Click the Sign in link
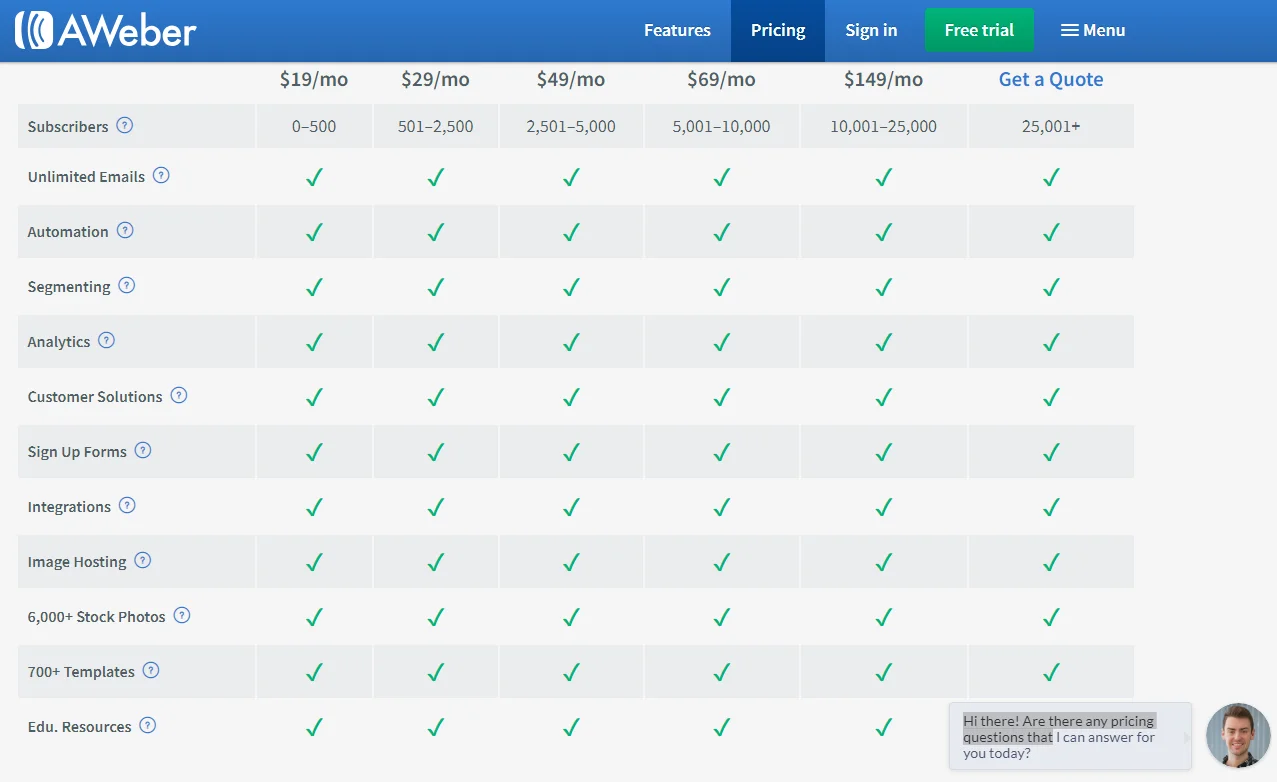Viewport: 1277px width, 782px height. click(x=871, y=30)
